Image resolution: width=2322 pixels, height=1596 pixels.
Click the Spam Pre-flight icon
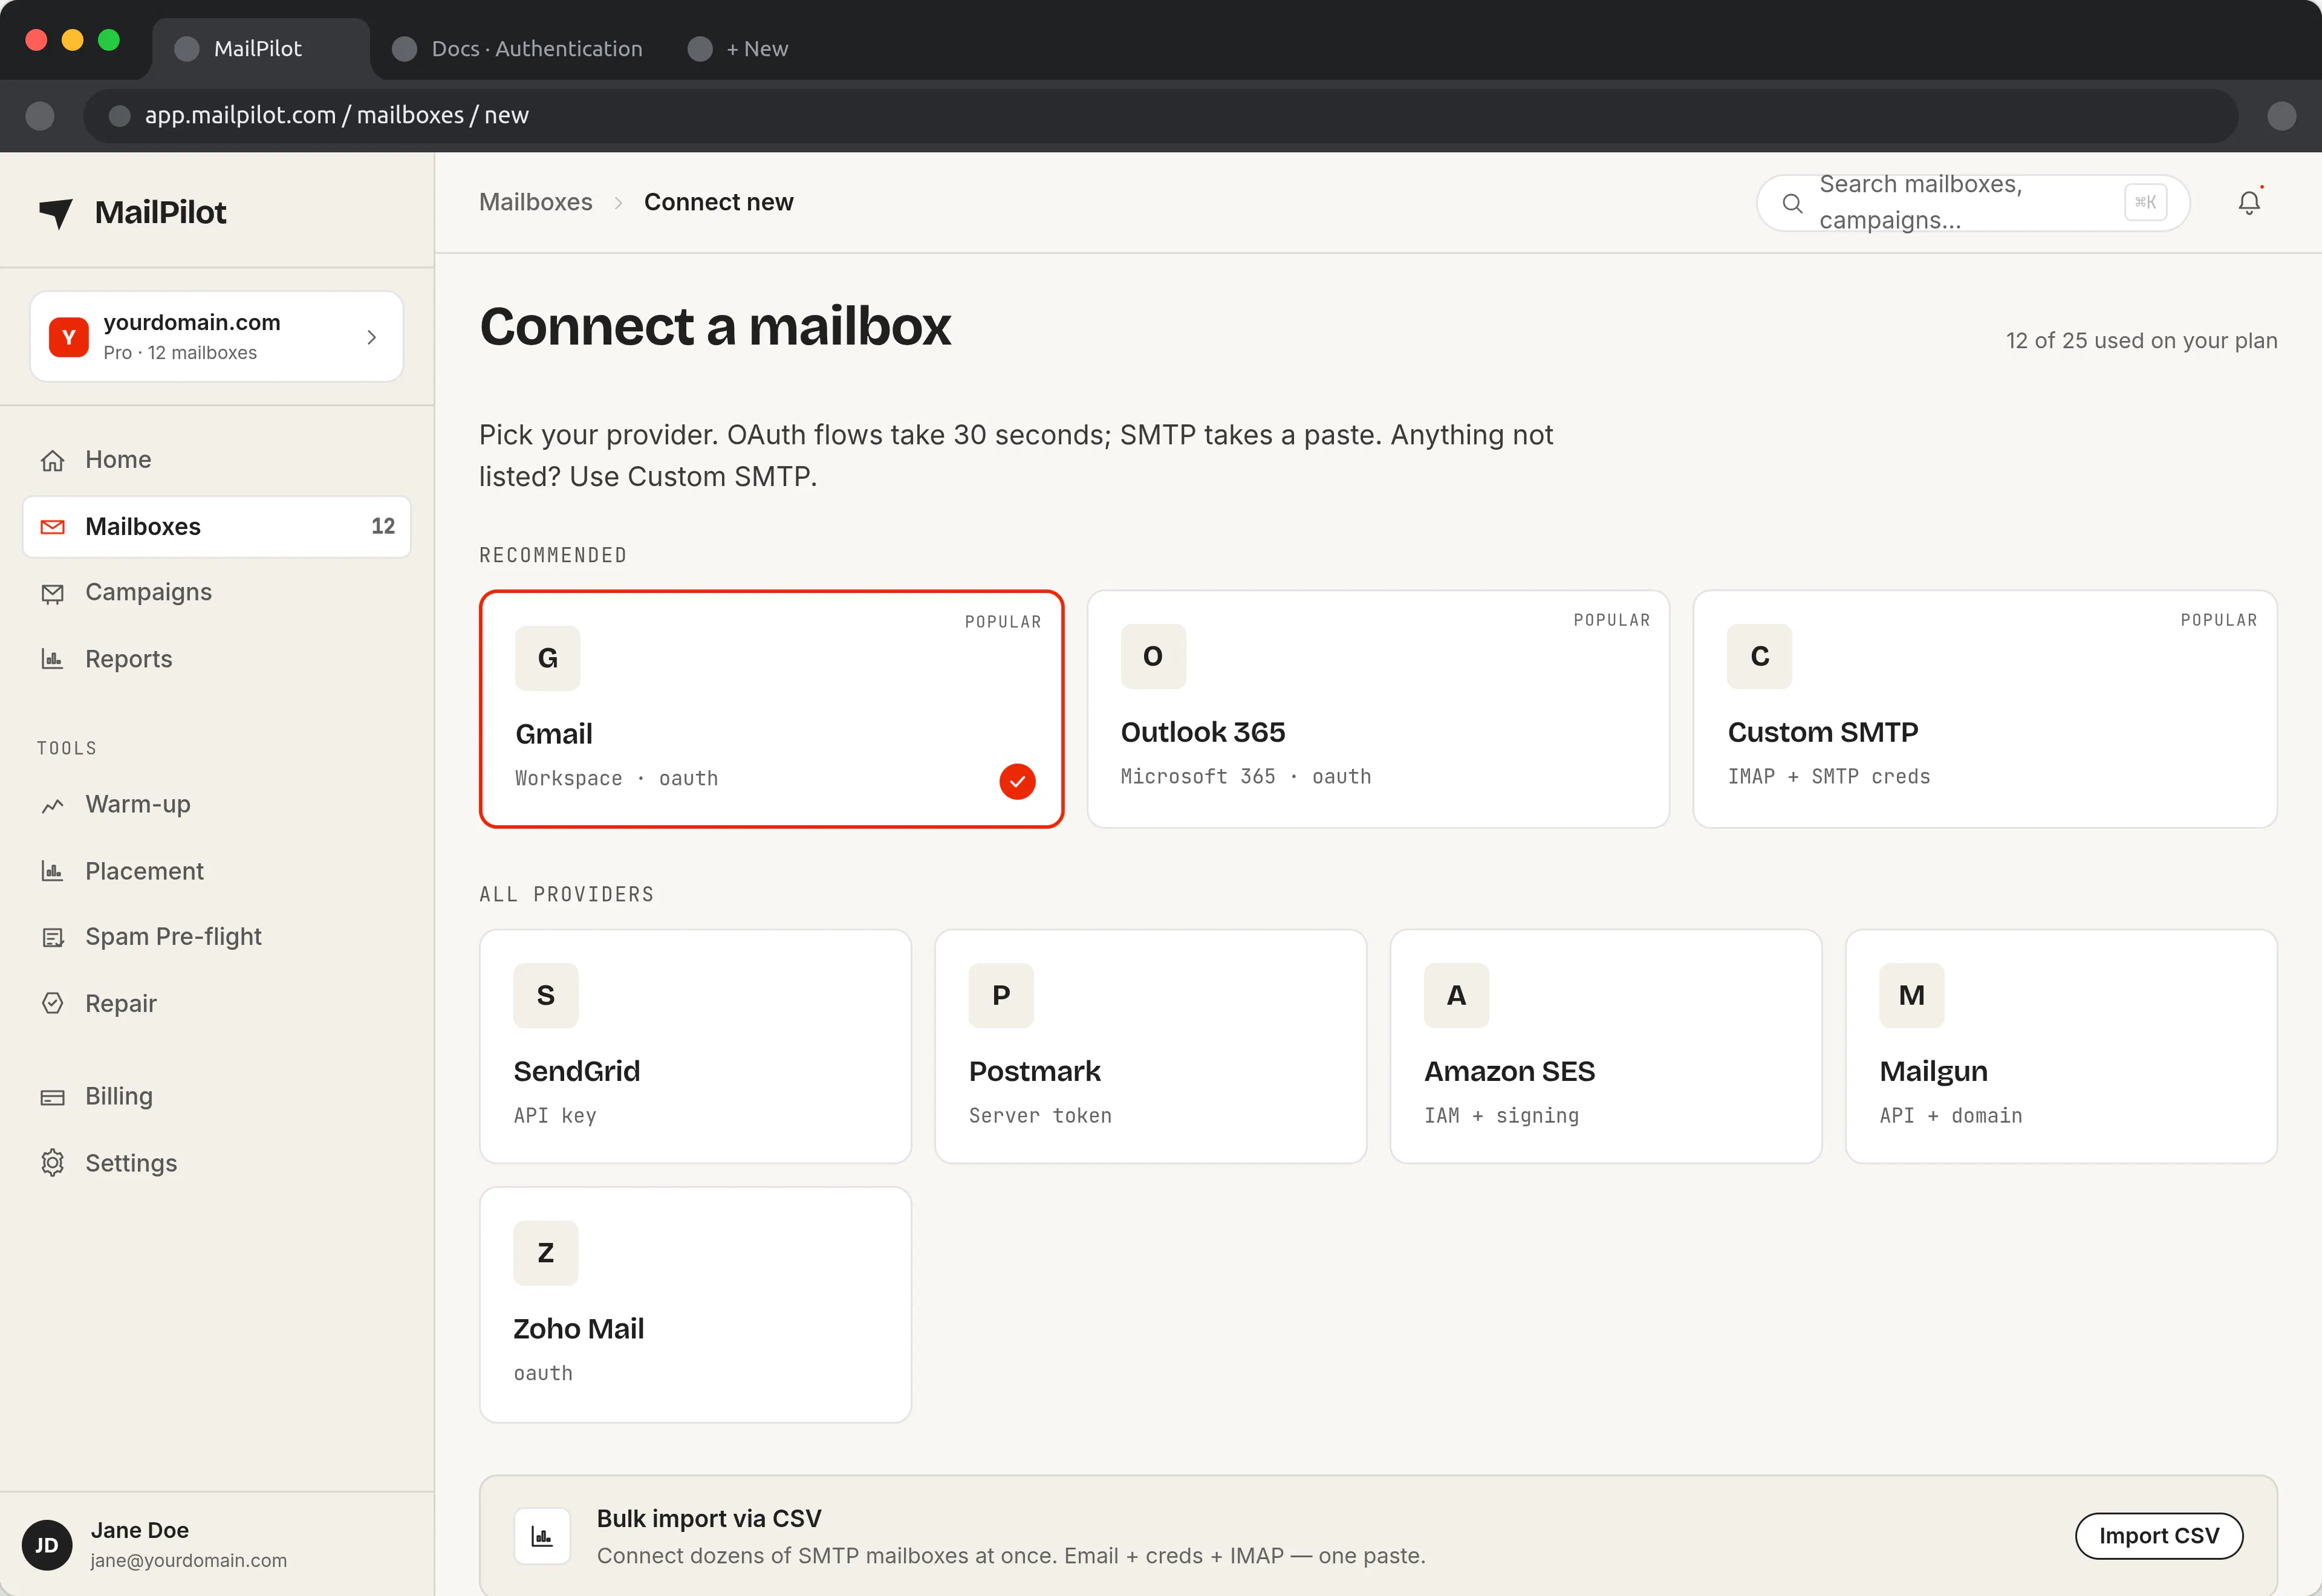[x=53, y=937]
